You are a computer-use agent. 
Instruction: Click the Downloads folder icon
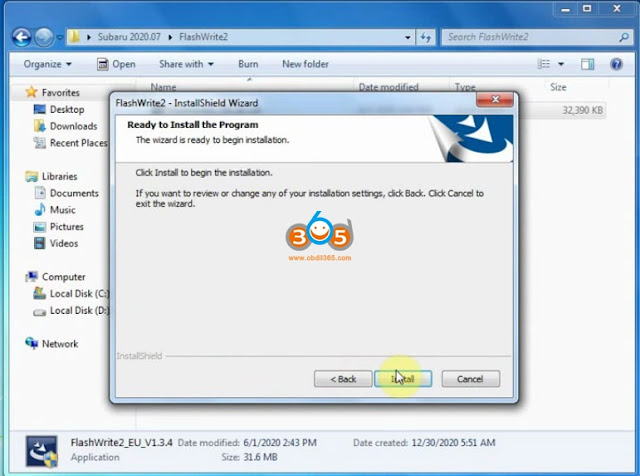[40, 126]
